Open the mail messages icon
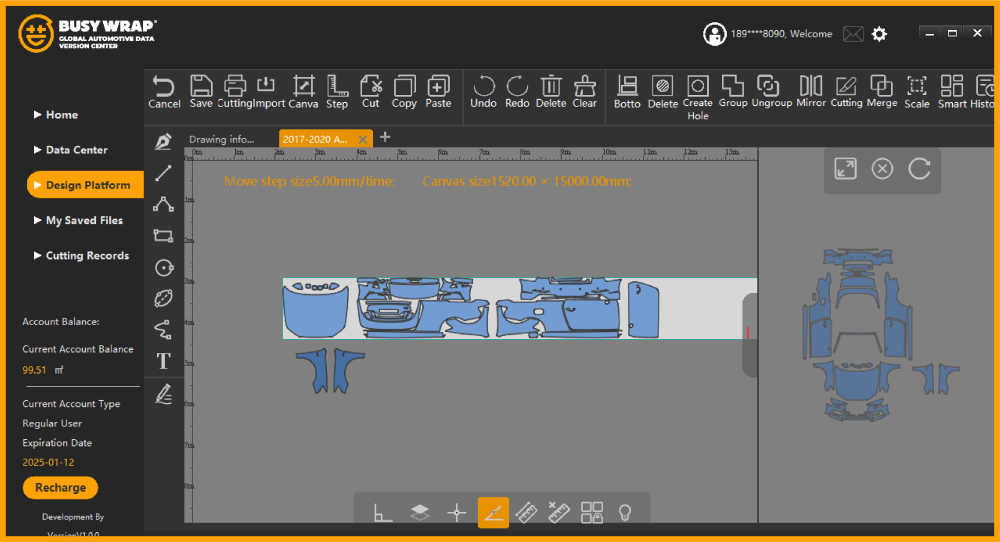Screen dimensions: 1000x542 click(853, 34)
